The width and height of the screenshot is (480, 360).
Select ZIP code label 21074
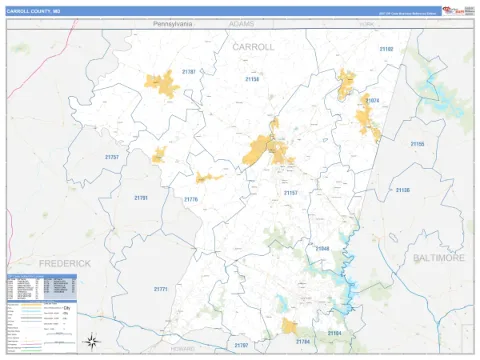tap(372, 100)
